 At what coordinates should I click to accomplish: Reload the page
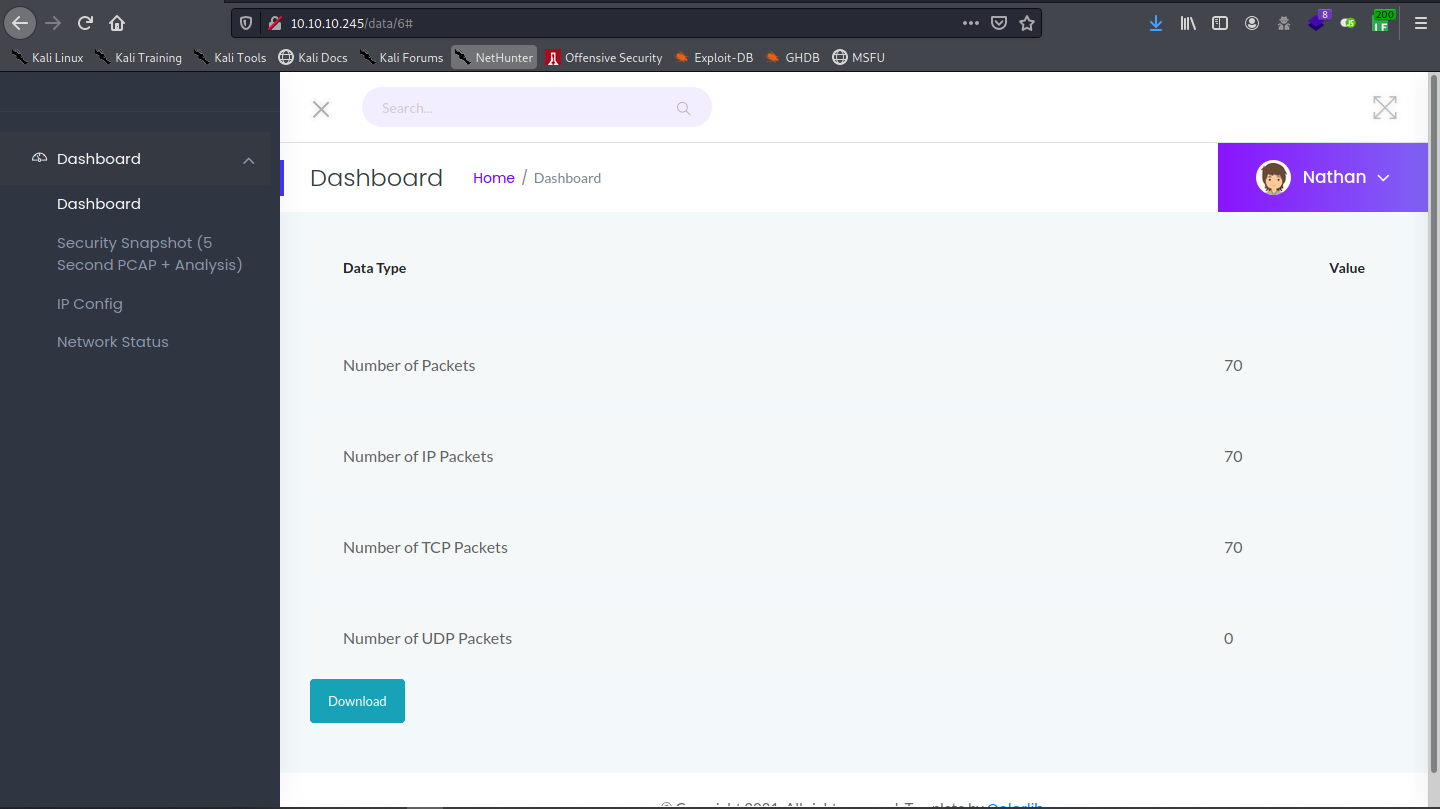point(85,22)
